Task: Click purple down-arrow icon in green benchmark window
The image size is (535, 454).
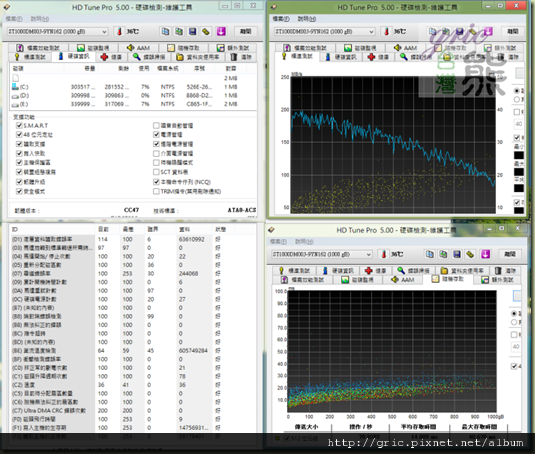Action: tap(488, 31)
